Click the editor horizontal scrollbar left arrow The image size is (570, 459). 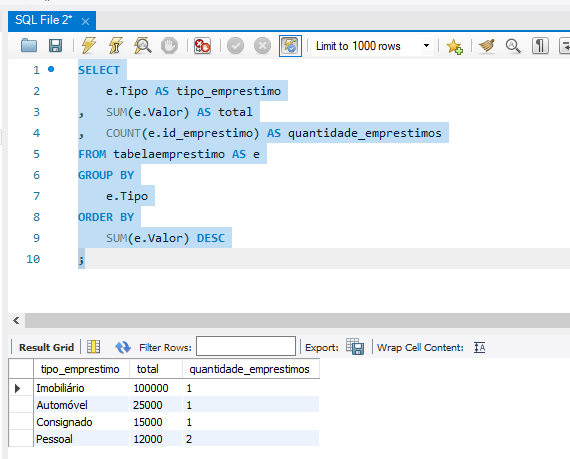pyautogui.click(x=16, y=321)
